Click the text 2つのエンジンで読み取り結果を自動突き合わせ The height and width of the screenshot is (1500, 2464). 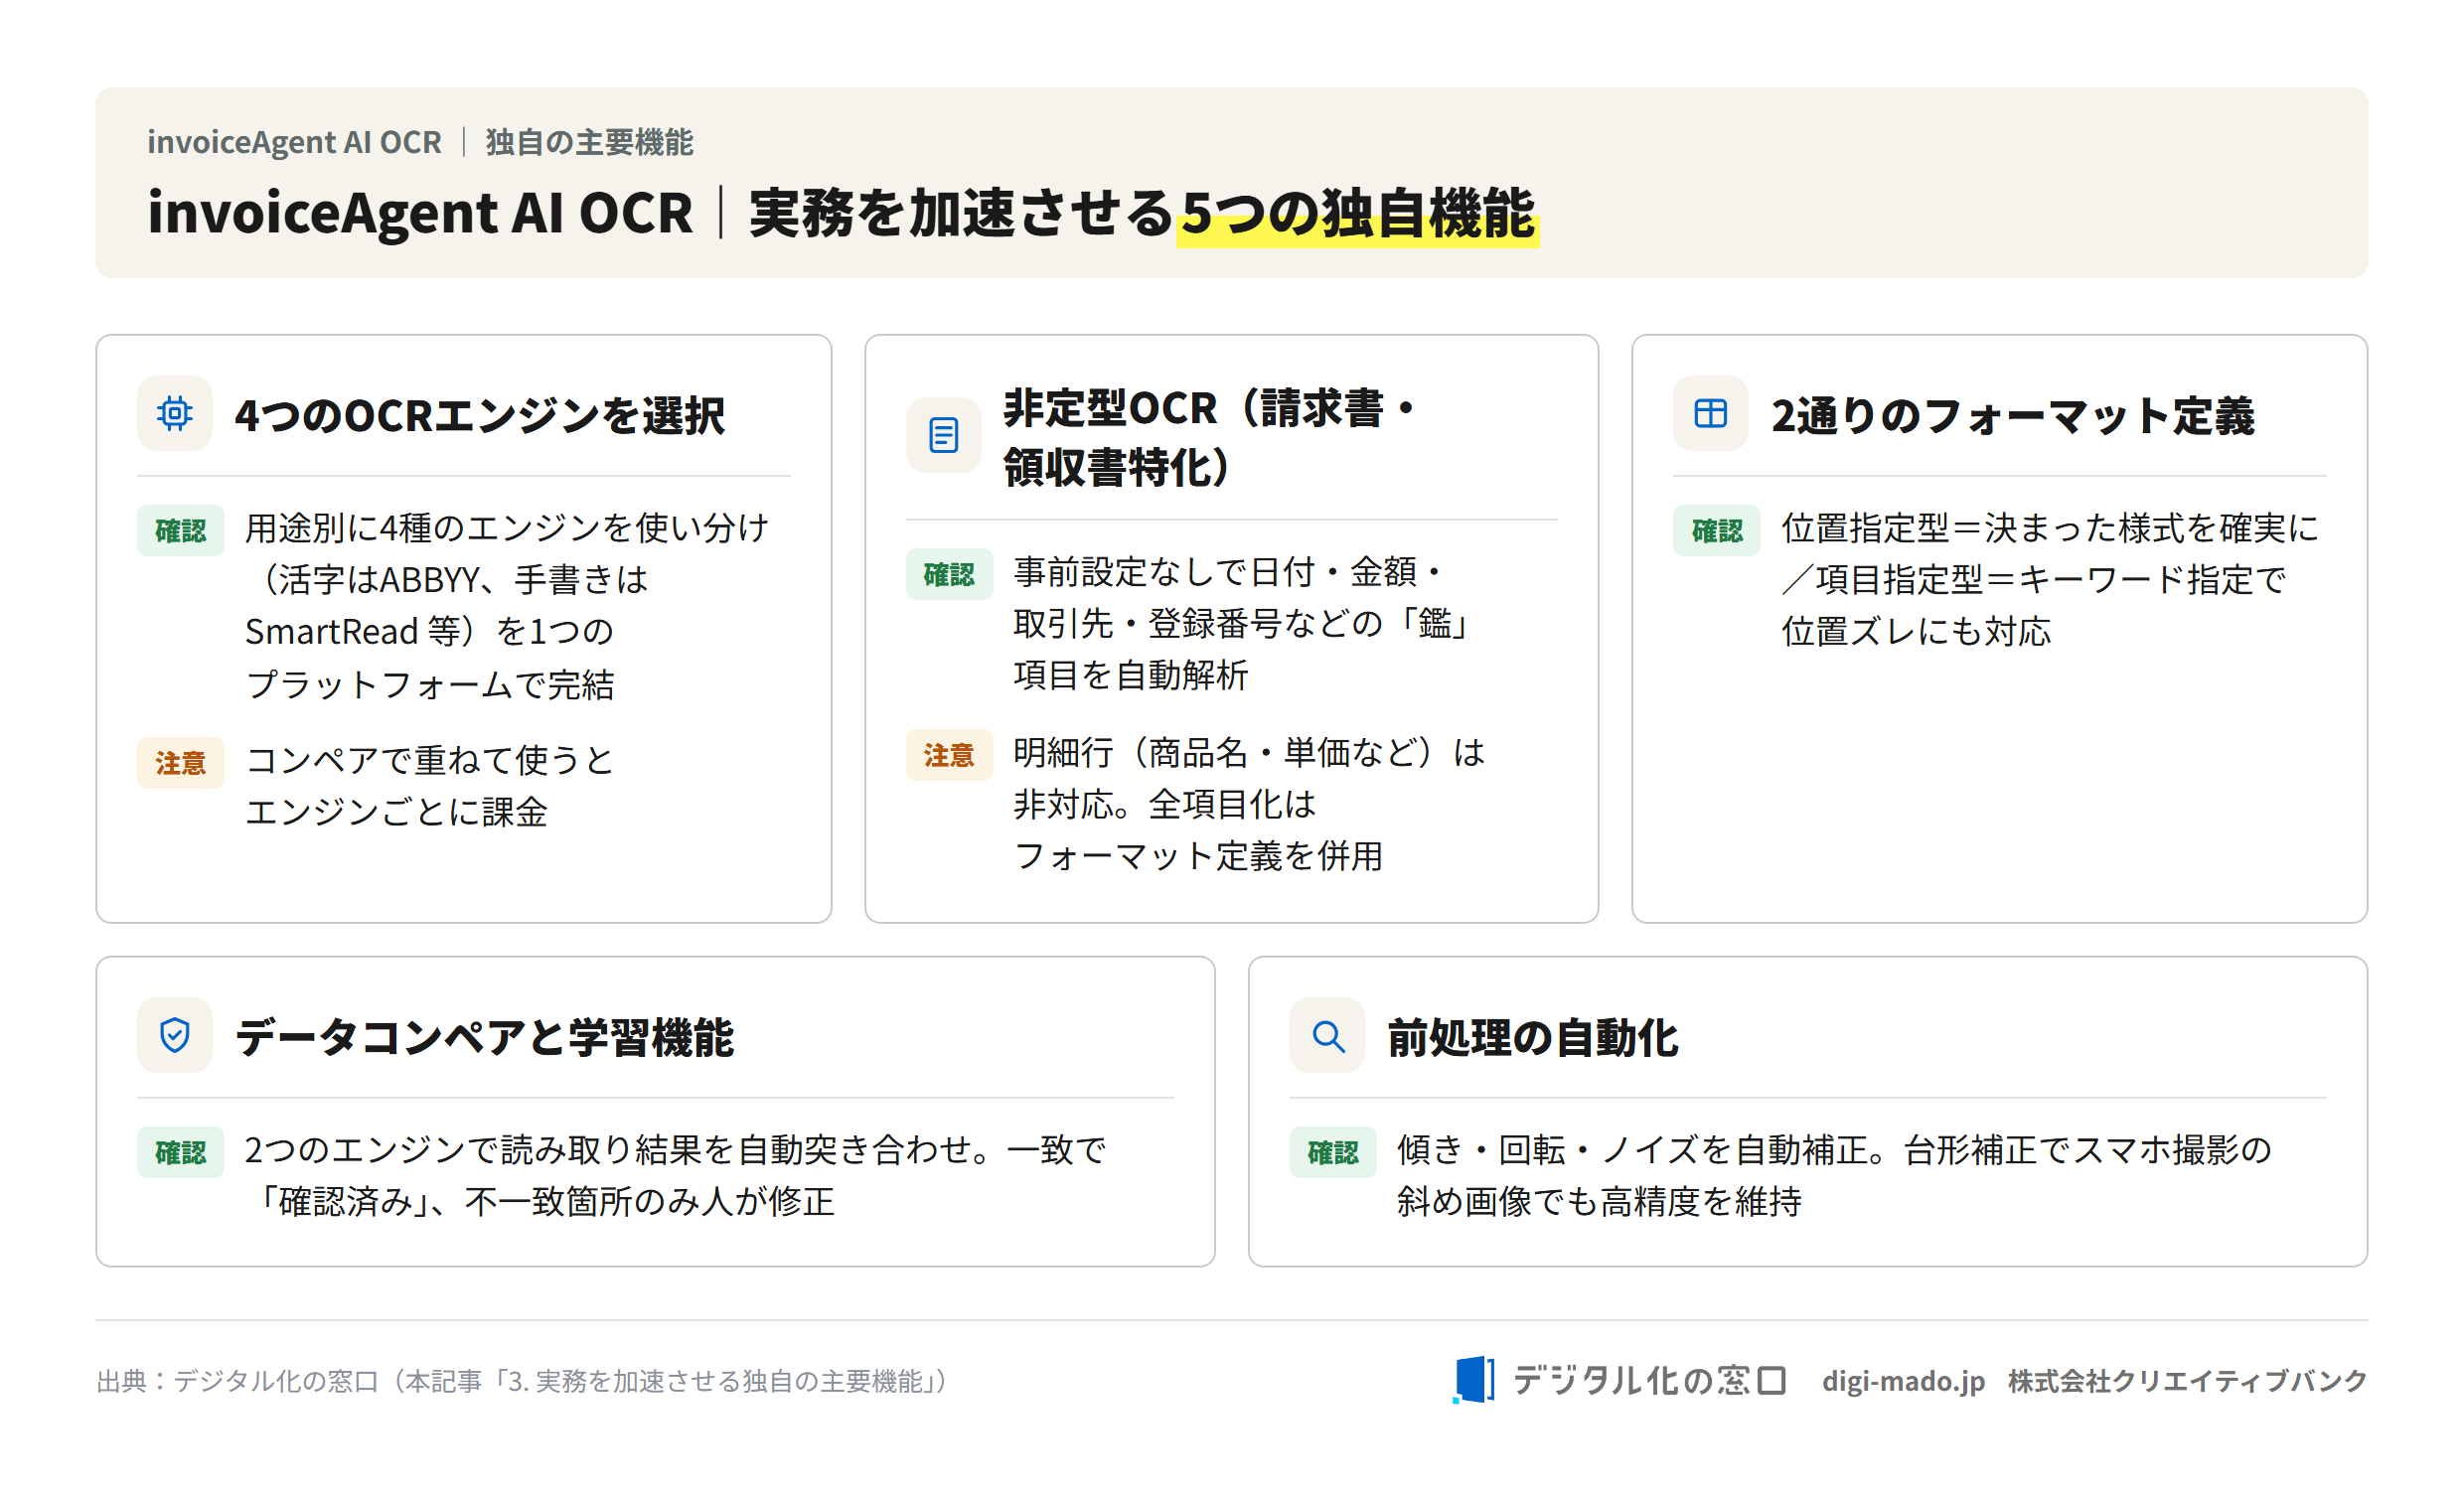pos(609,1150)
